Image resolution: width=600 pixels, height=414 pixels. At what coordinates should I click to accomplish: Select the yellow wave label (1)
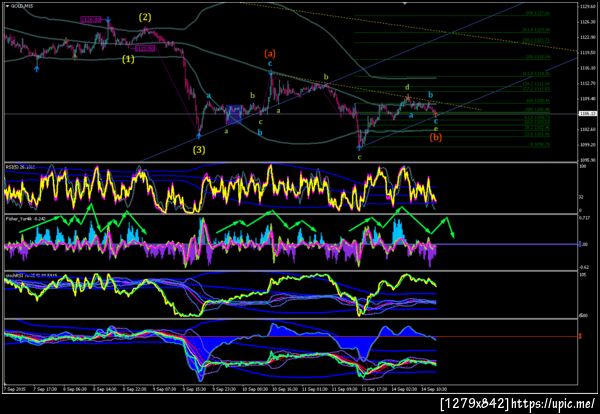(128, 59)
